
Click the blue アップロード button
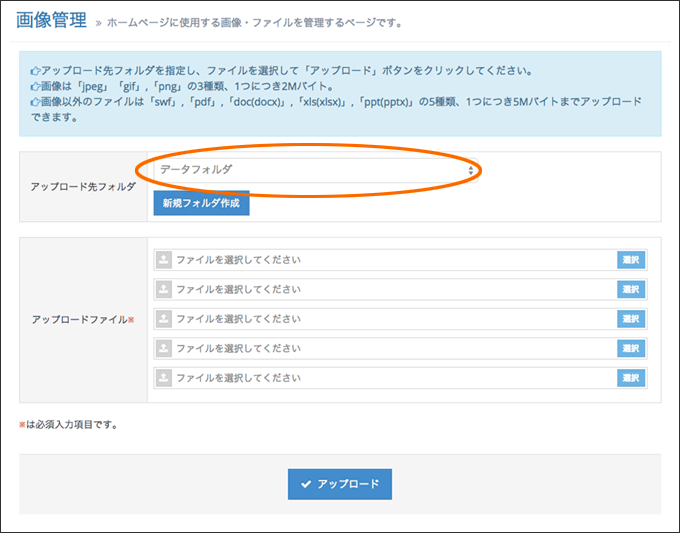(x=340, y=484)
